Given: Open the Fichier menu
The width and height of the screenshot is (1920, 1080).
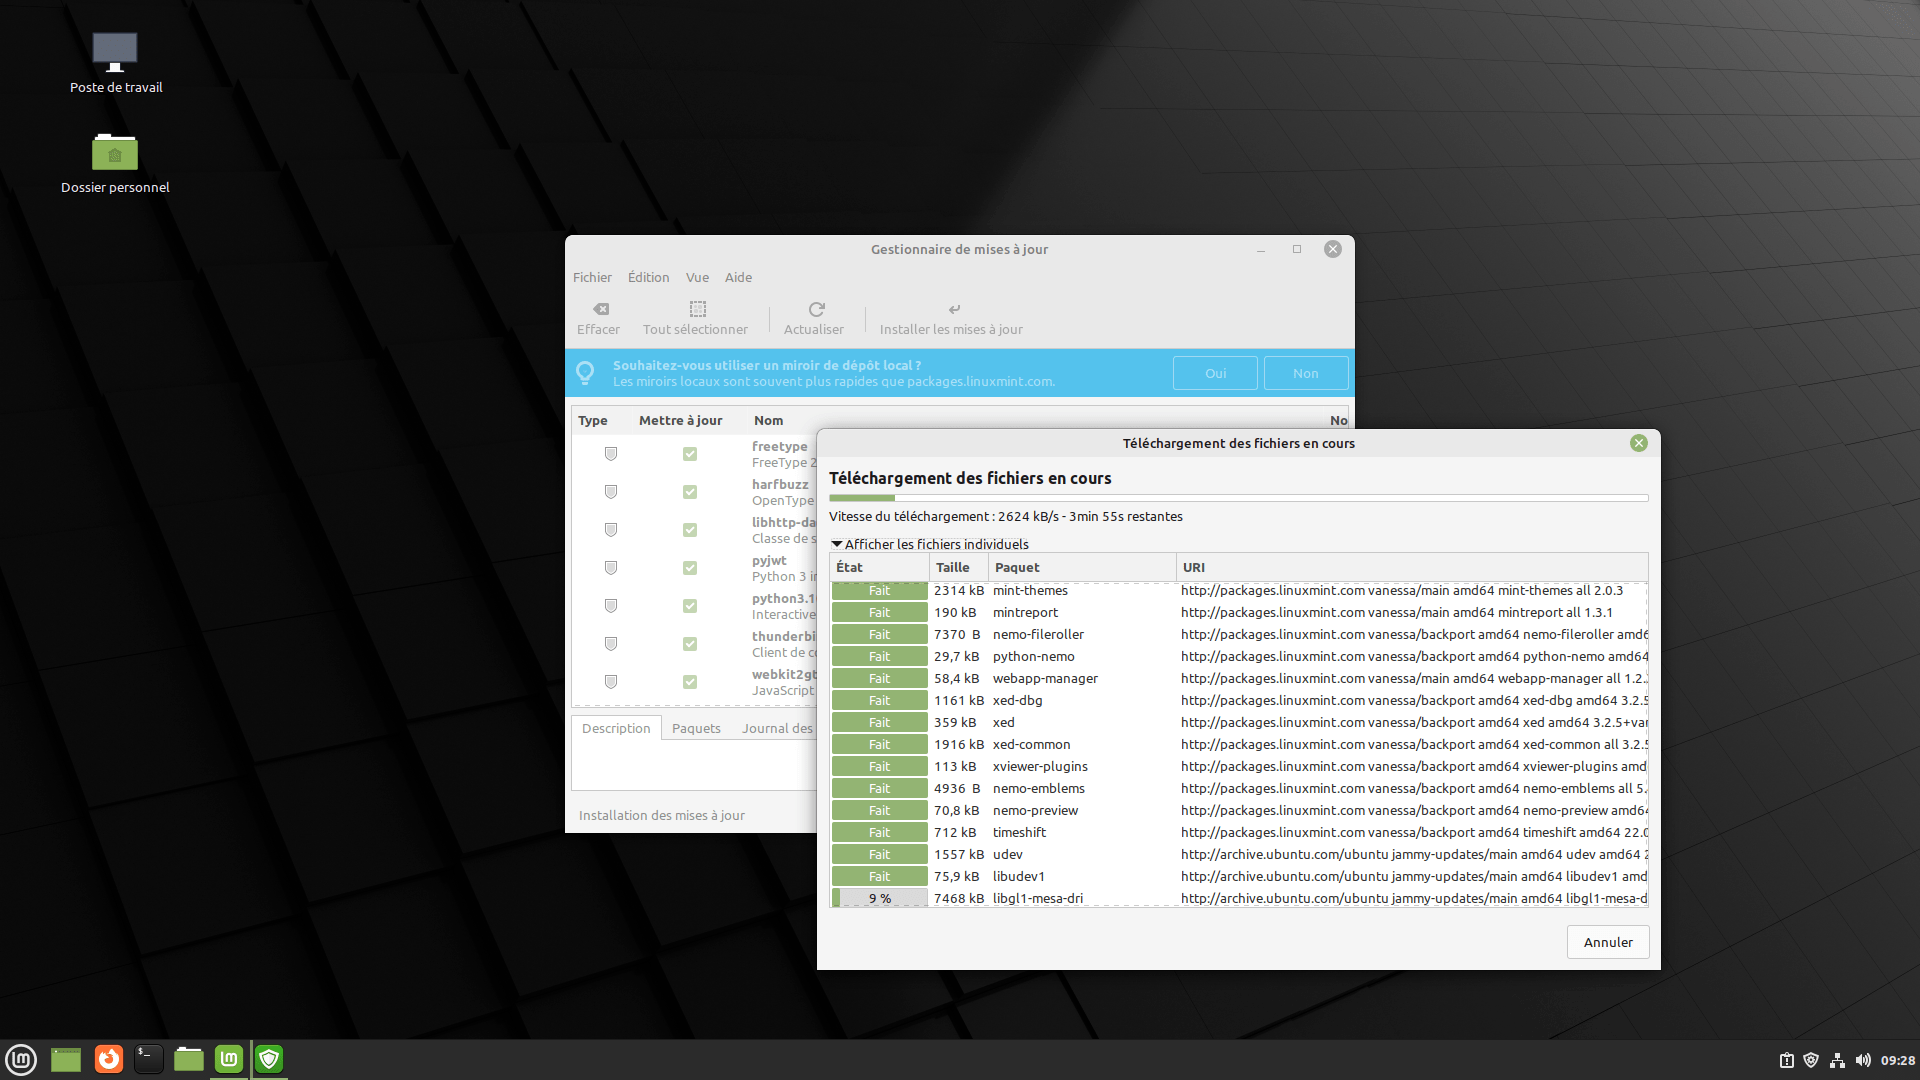Looking at the screenshot, I should point(592,277).
